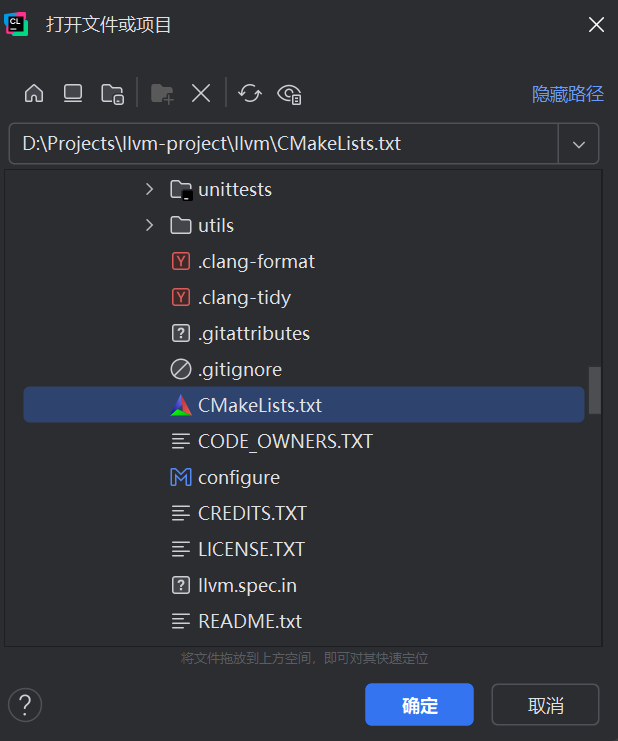Select the CREDITS.TXT file

pos(304,513)
